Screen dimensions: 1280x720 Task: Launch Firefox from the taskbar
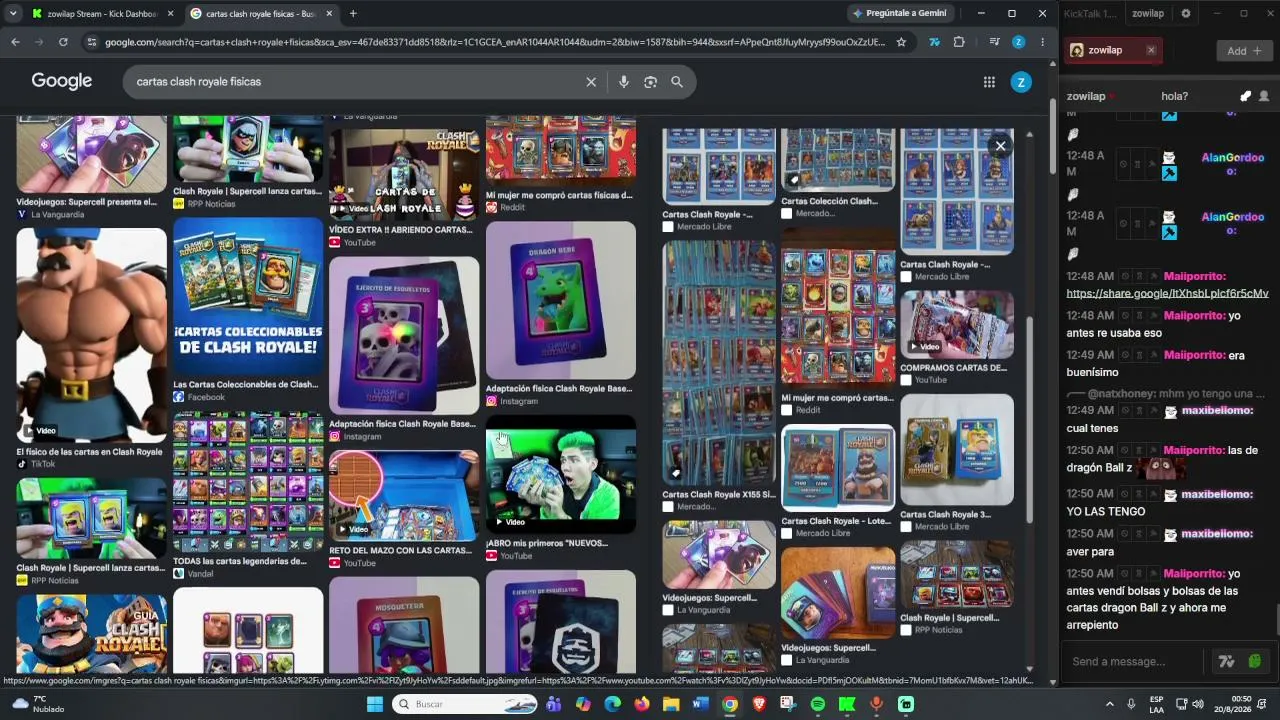(642, 704)
